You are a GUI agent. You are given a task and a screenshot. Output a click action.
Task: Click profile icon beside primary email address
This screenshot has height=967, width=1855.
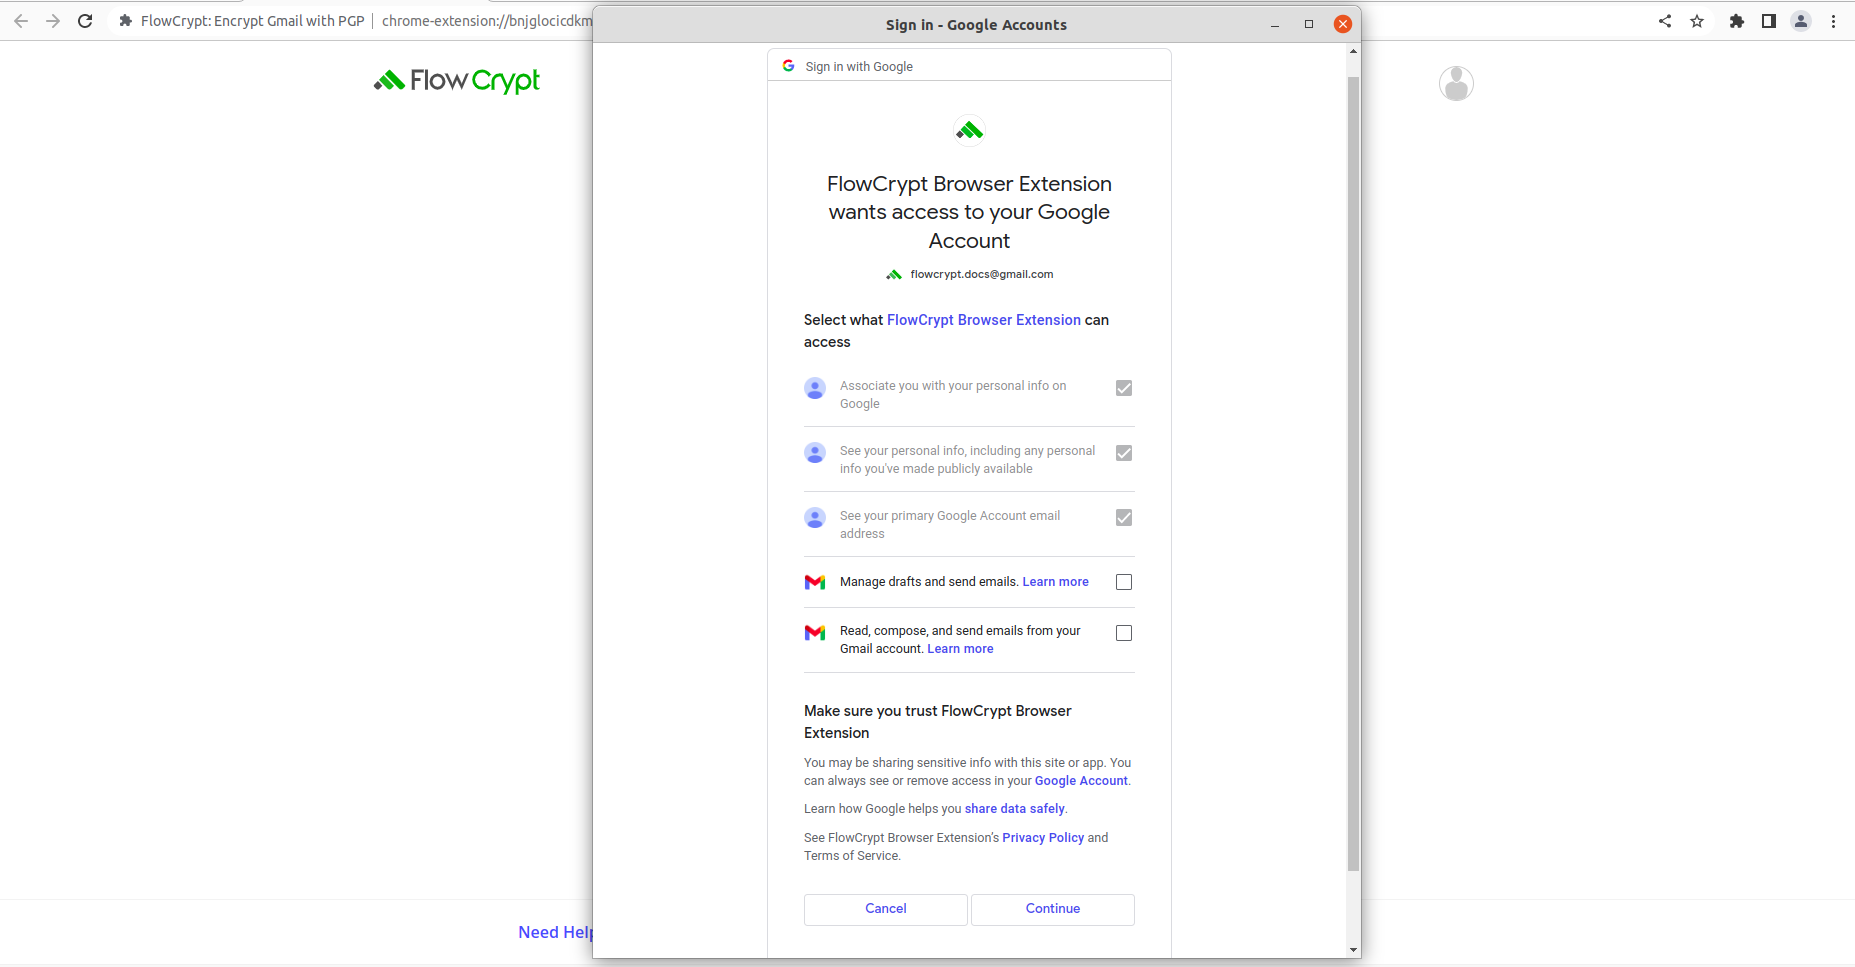pyautogui.click(x=815, y=518)
